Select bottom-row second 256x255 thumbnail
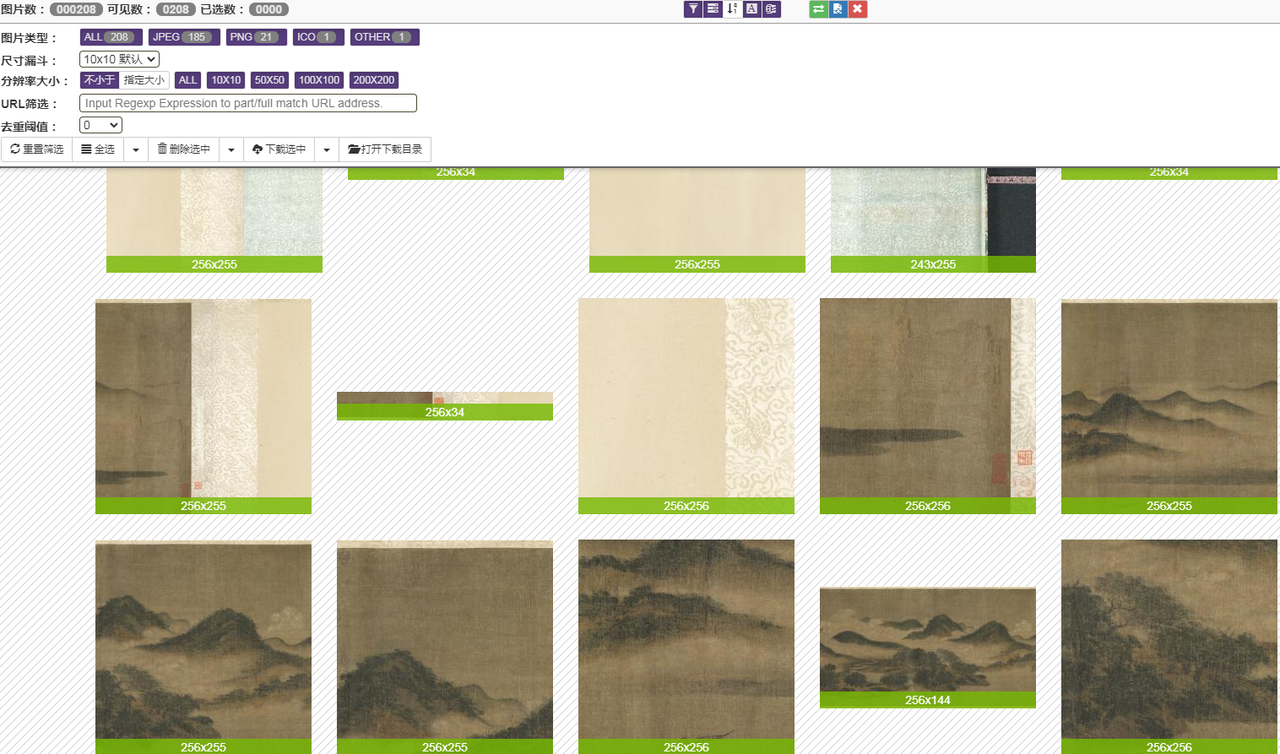Viewport: 1280px width, 754px height. 445,647
